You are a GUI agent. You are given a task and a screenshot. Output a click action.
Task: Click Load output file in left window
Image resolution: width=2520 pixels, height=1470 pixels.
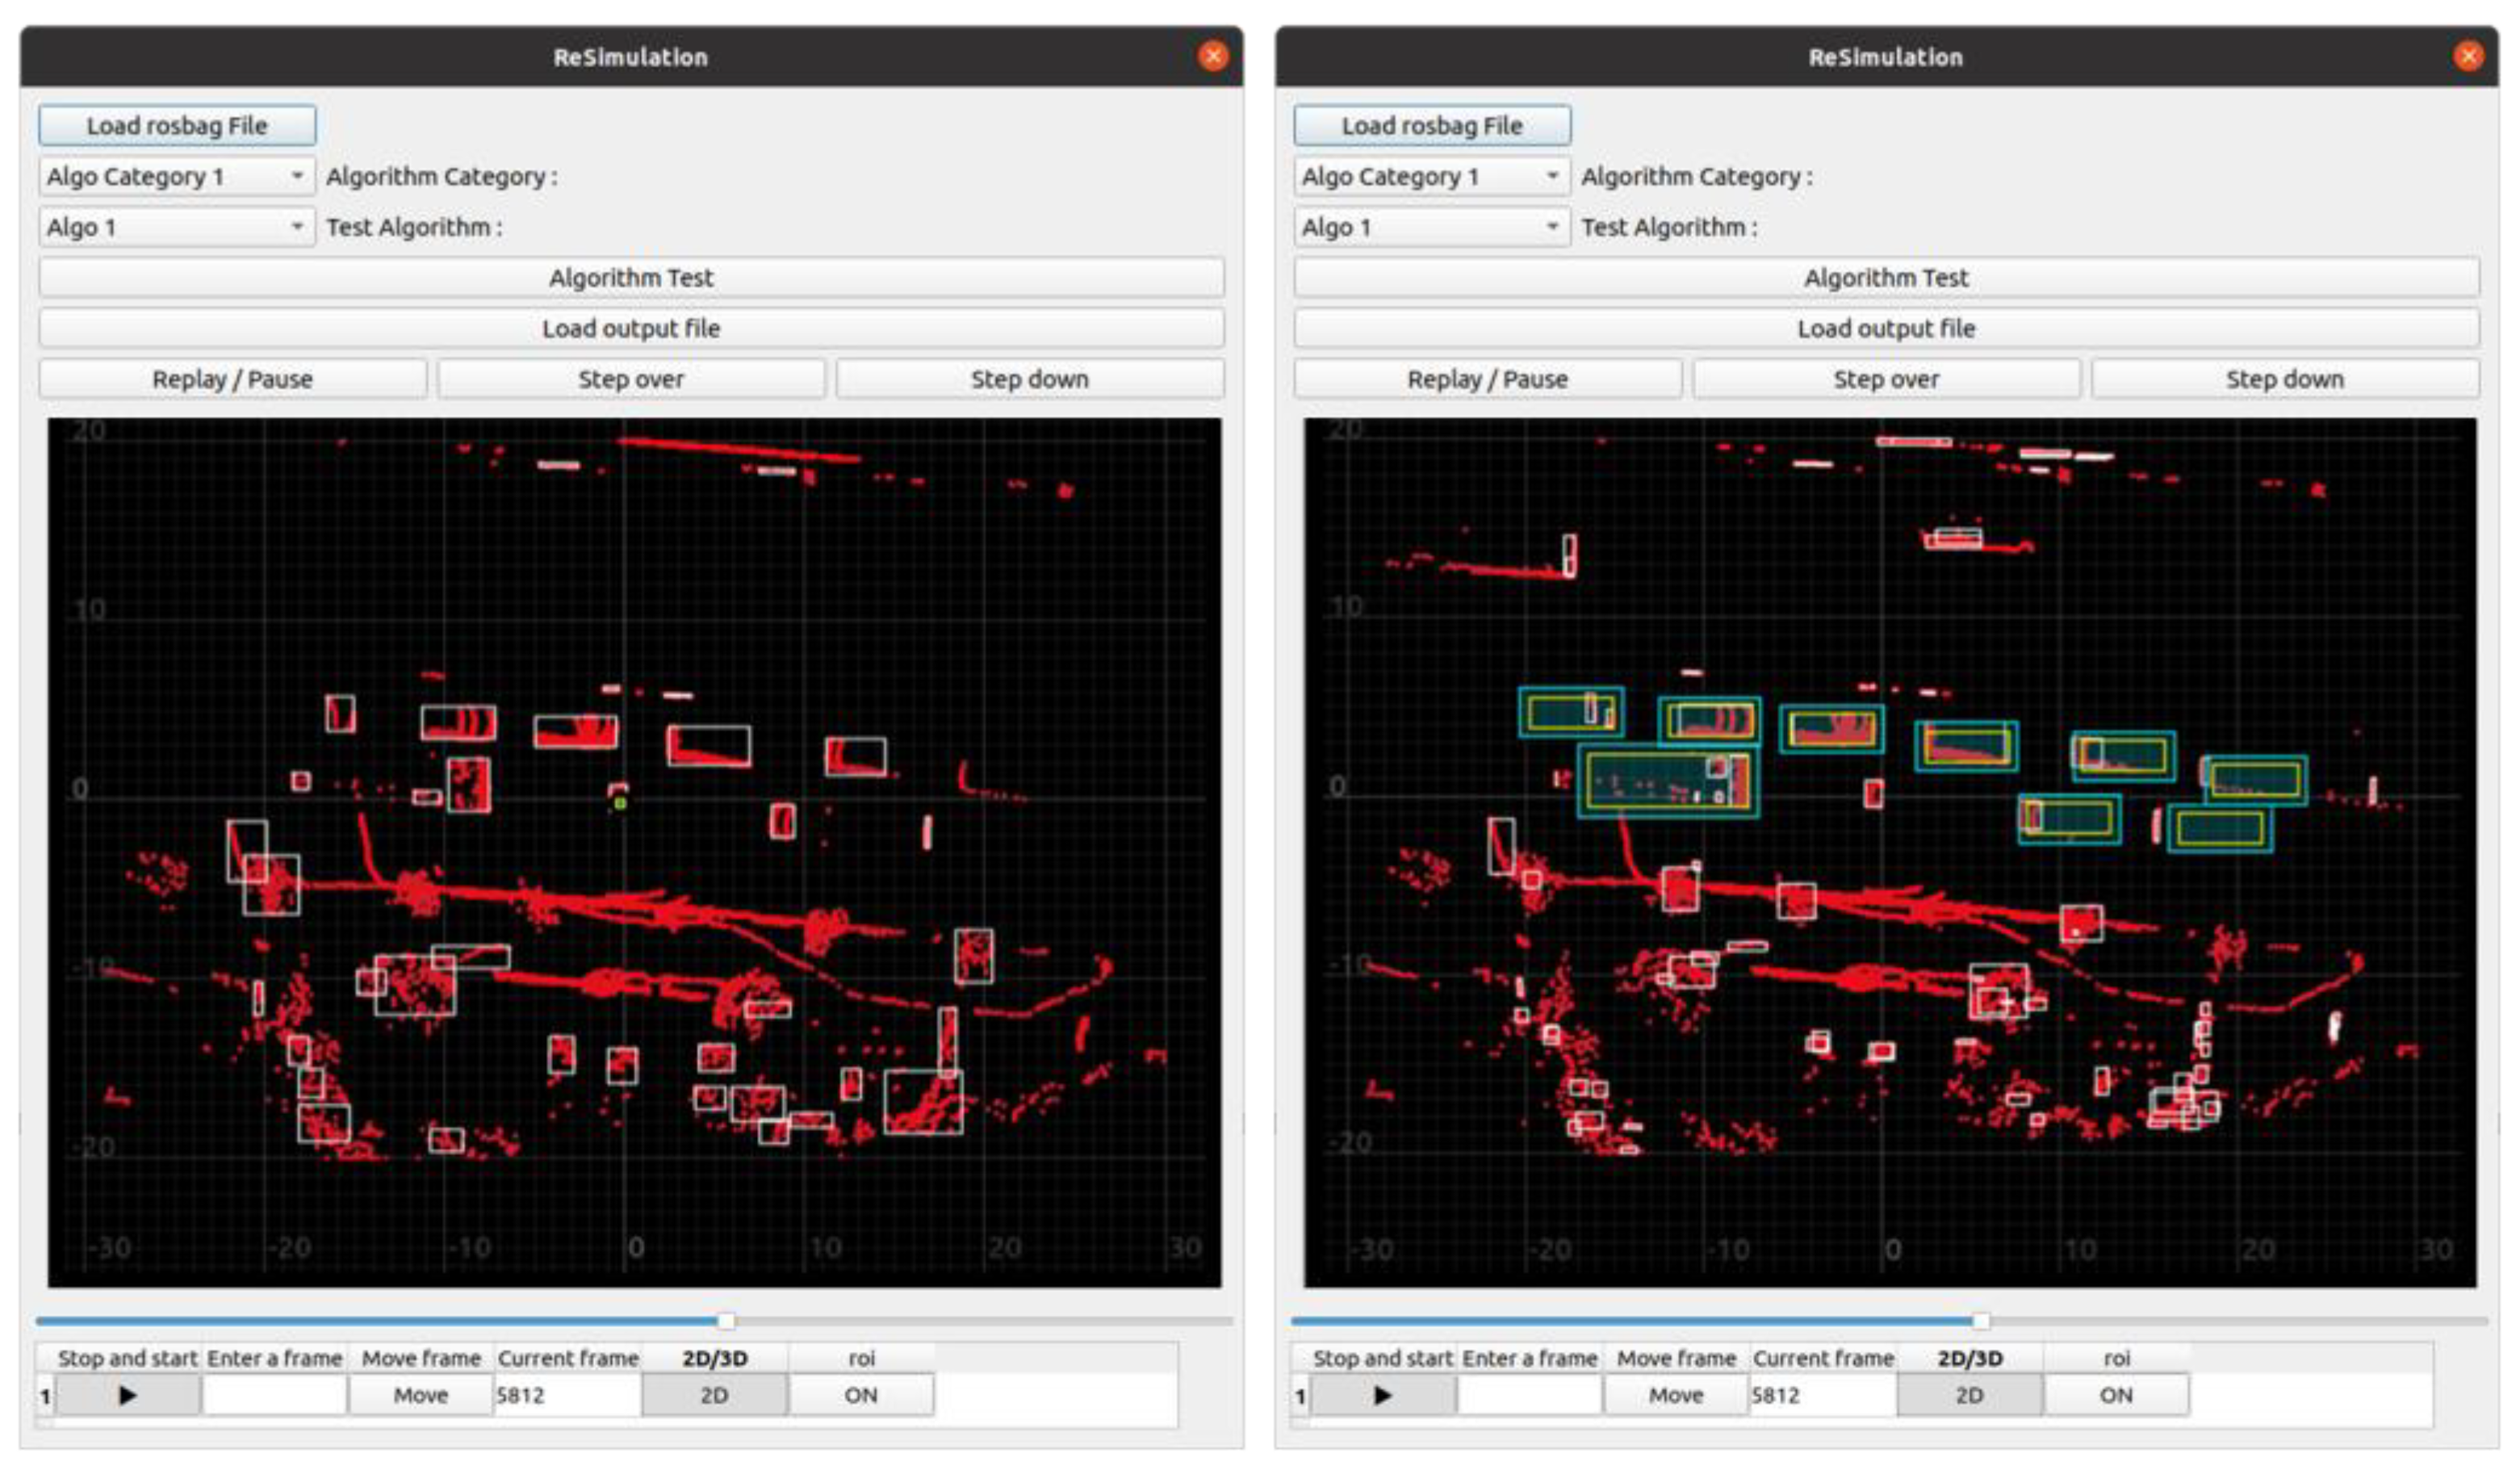(631, 328)
